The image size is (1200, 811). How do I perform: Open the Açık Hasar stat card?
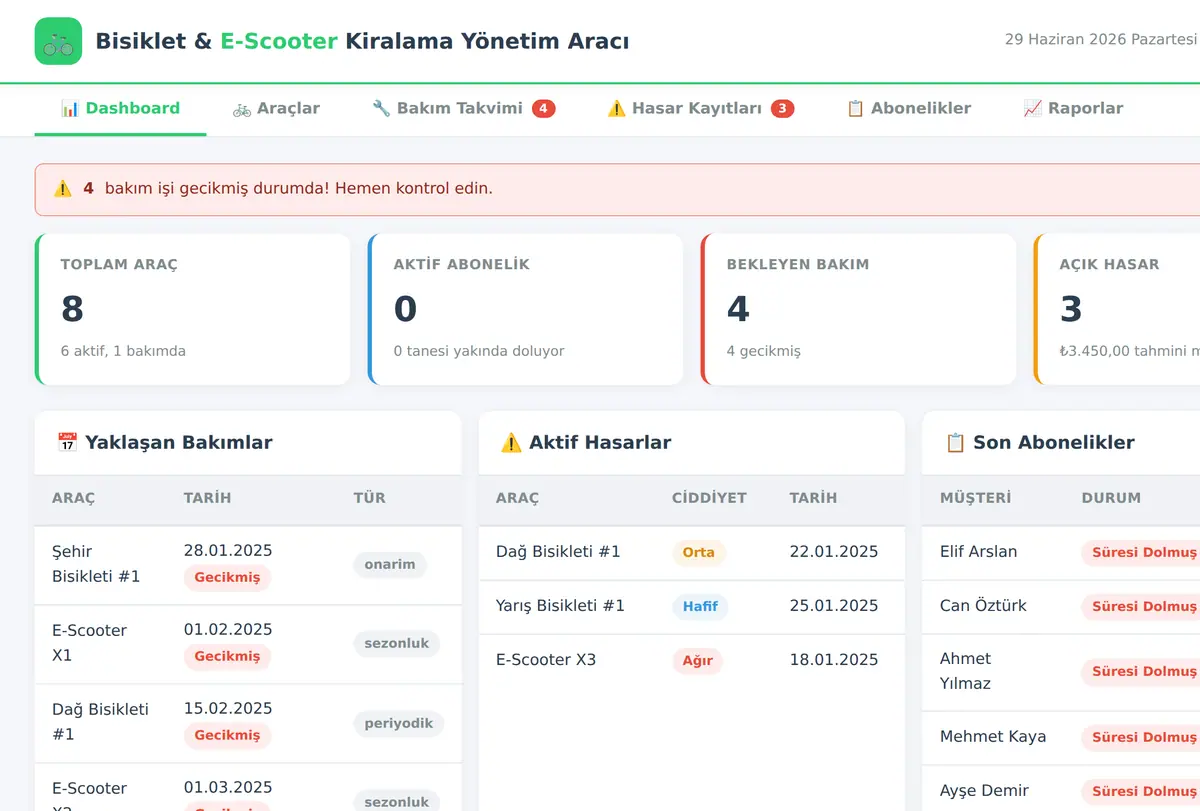(x=1117, y=309)
